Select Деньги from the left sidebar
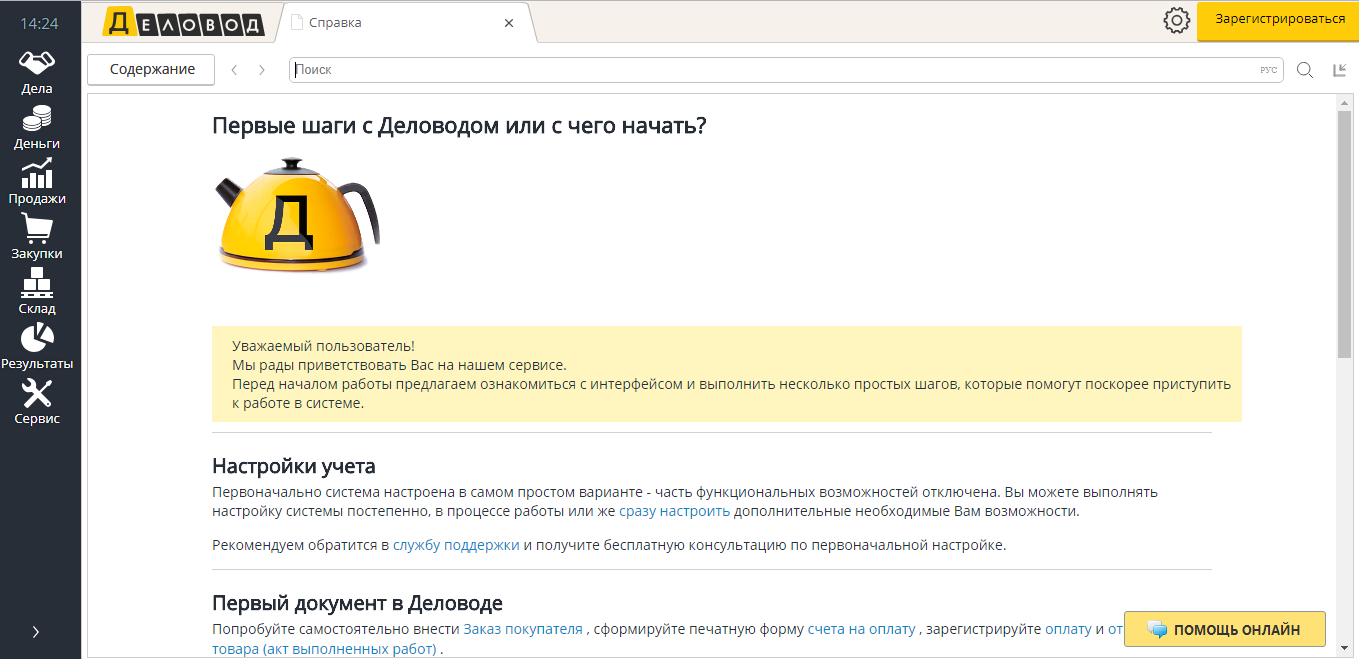1359x659 pixels. 37,124
